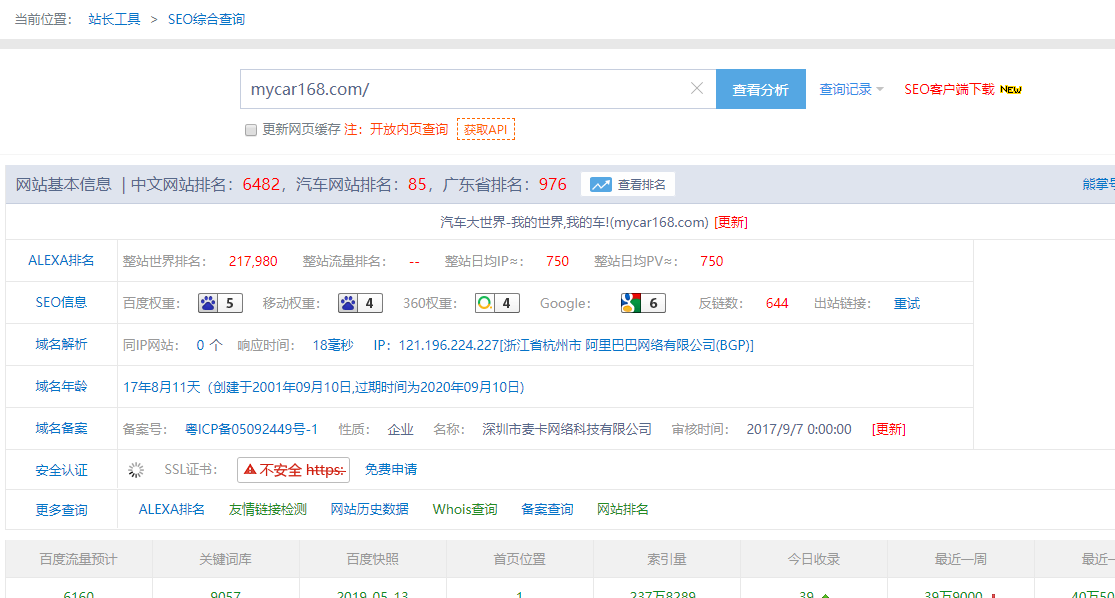Open ICP record 粤ICP备05092449号-1

pyautogui.click(x=251, y=429)
